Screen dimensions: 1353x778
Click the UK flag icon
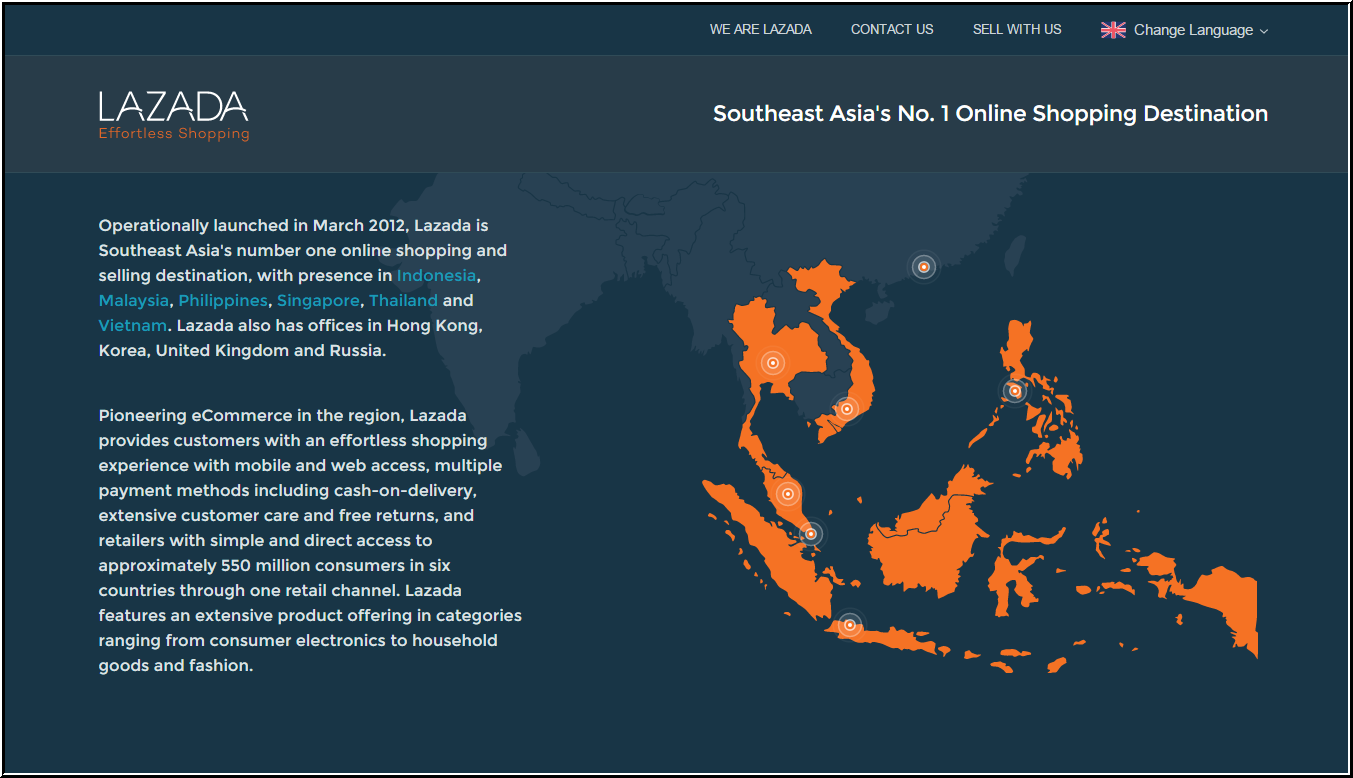(x=1113, y=30)
